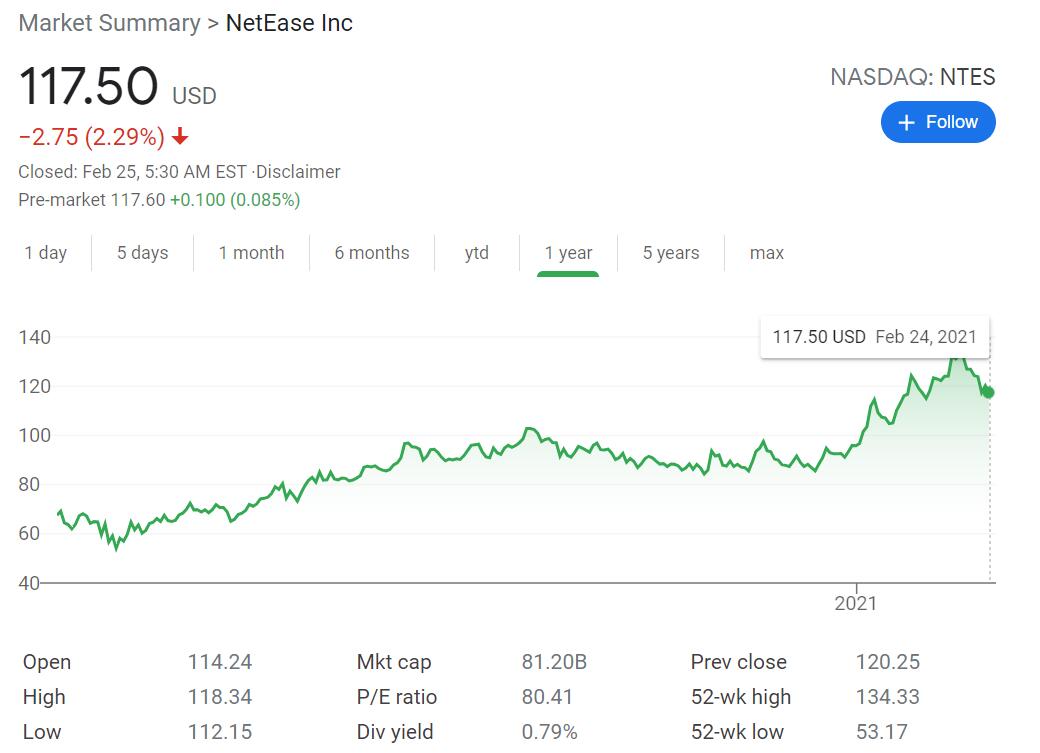The height and width of the screenshot is (753, 1040).
Task: Click the red down arrow price indicator
Action: (x=180, y=137)
